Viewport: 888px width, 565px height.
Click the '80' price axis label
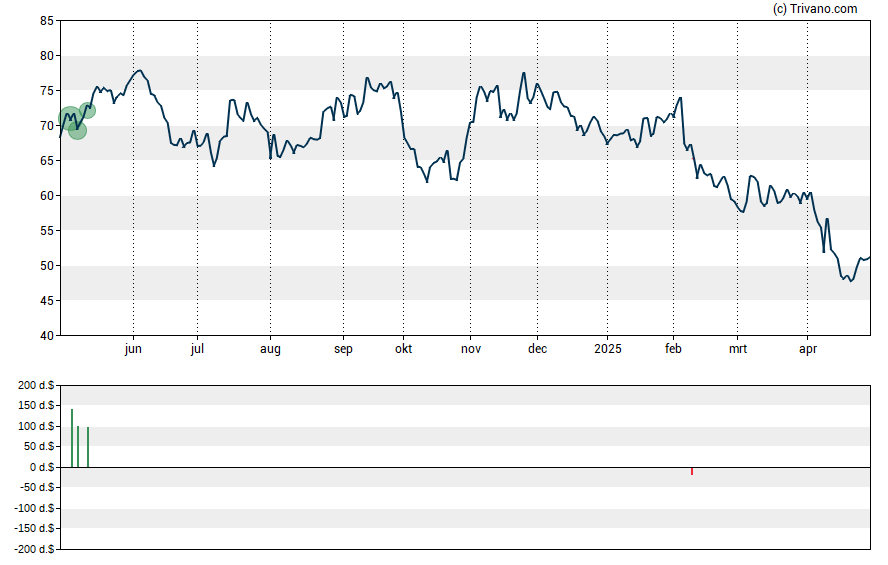coord(47,56)
